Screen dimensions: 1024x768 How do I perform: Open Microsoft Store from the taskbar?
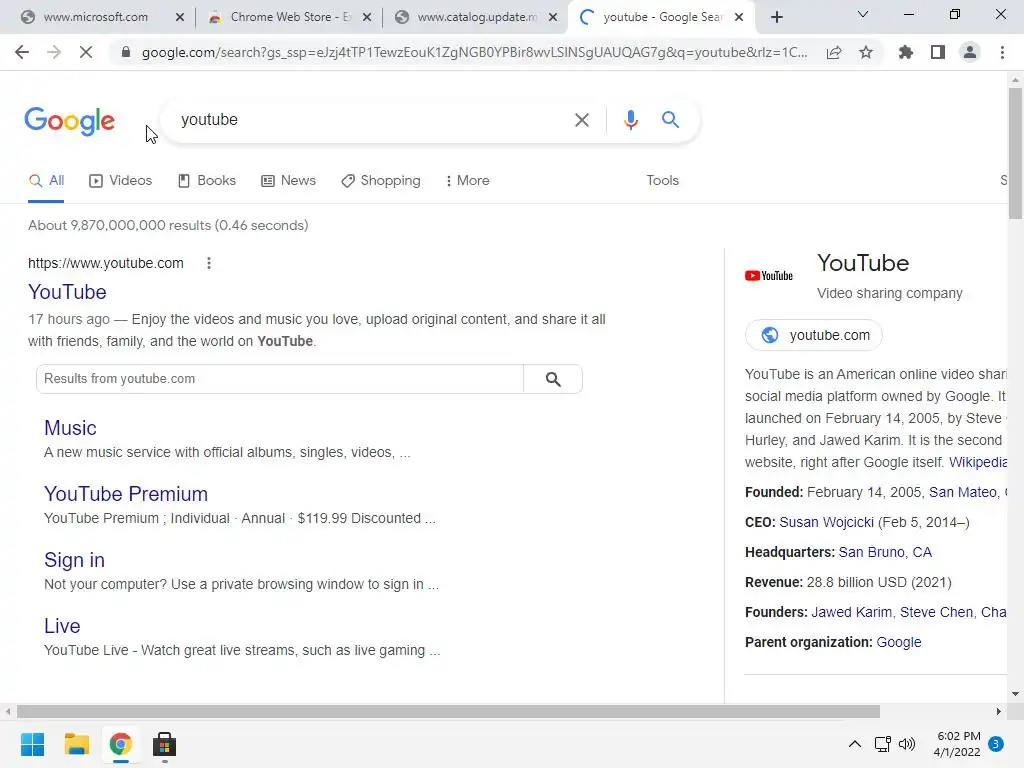pyautogui.click(x=165, y=744)
